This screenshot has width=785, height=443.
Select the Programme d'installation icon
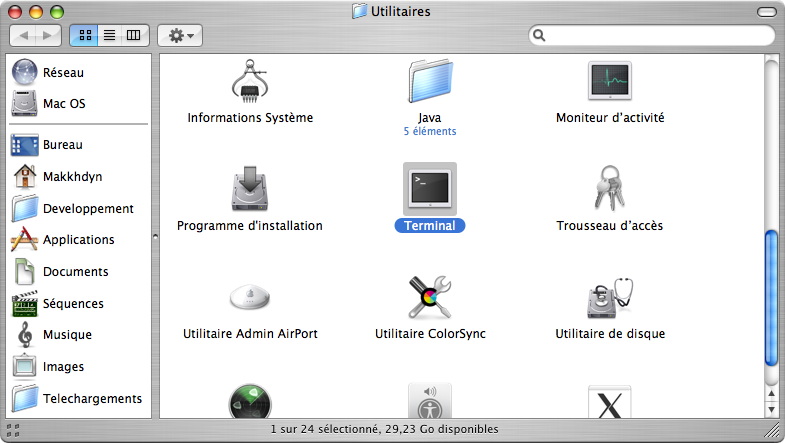[x=250, y=189]
